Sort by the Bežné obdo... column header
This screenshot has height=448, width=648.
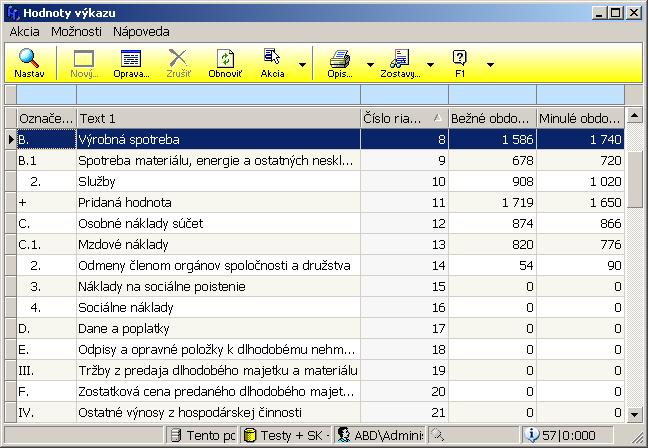492,119
